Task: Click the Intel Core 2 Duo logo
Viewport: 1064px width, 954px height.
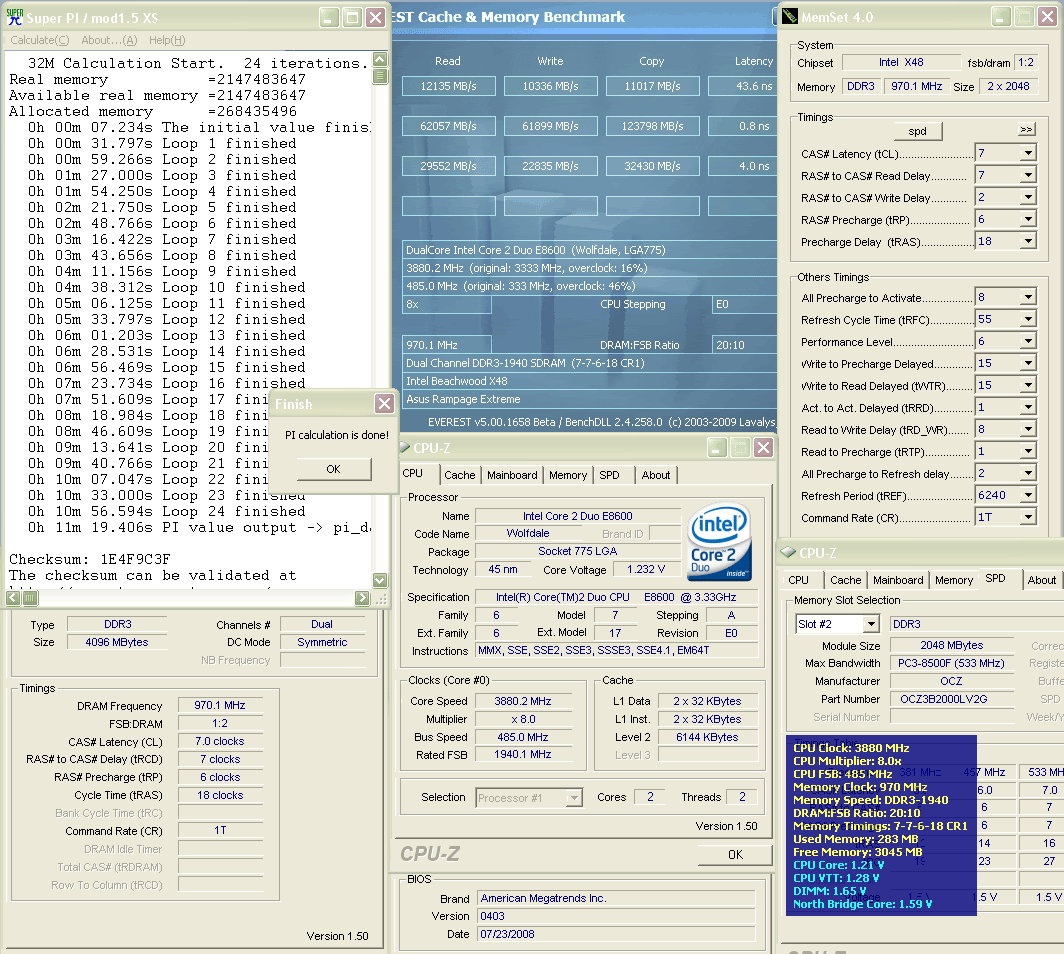Action: pyautogui.click(x=719, y=541)
